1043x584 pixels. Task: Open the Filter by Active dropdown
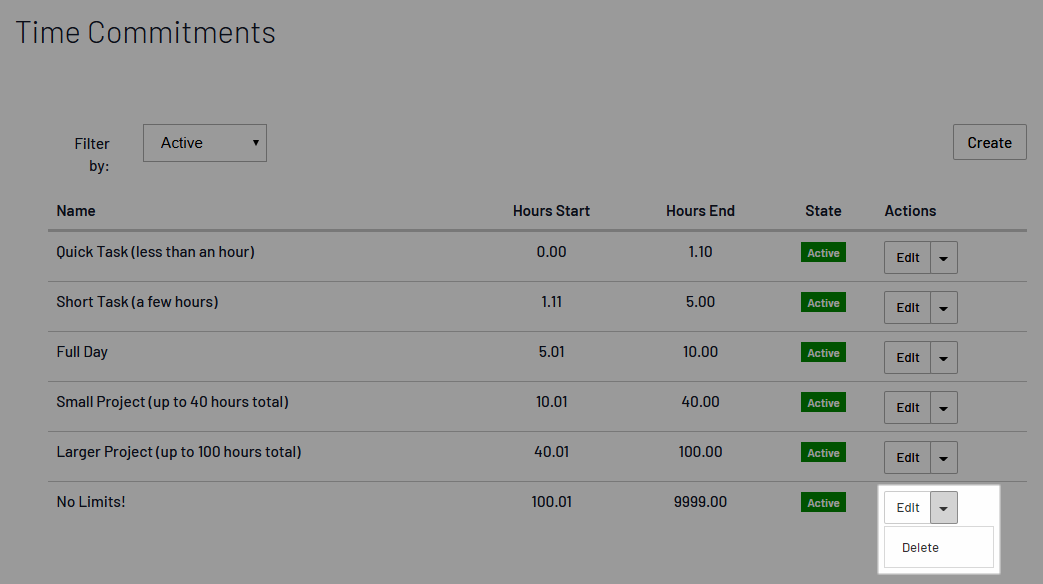pos(205,143)
